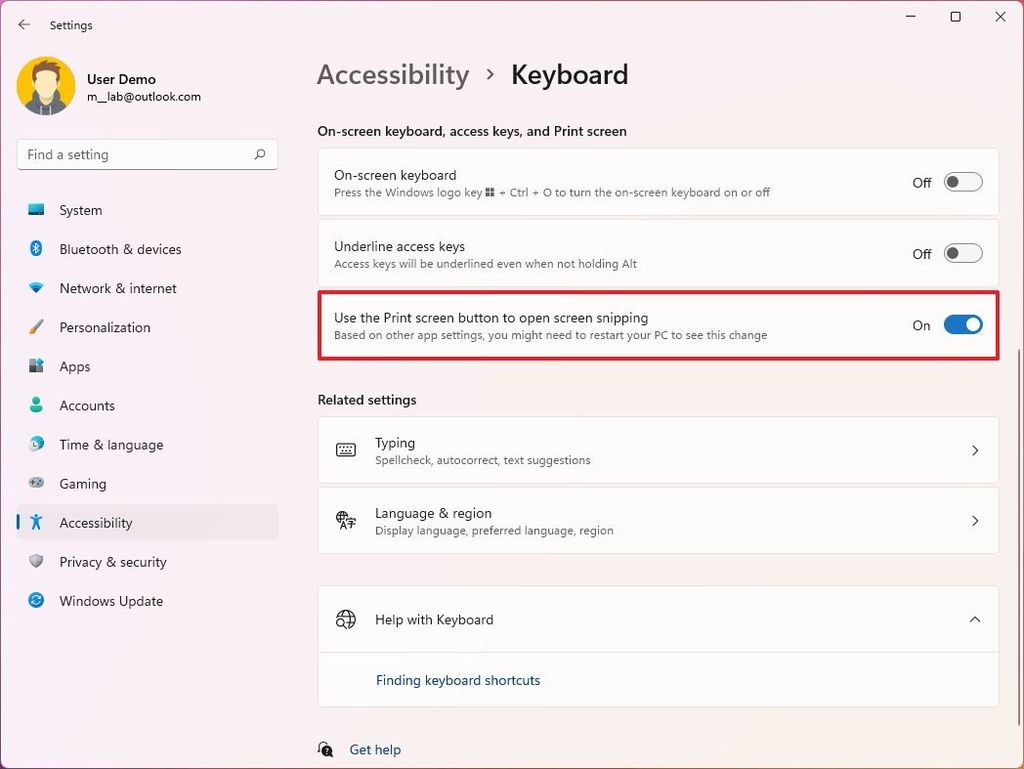Click the Find a setting search box
Screen dimensions: 1024x769
[x=147, y=154]
